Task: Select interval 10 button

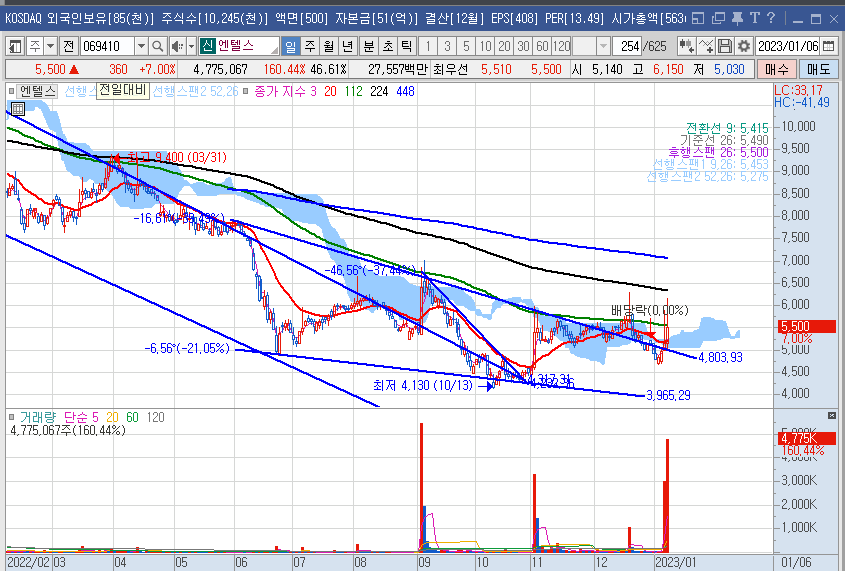Action: (x=485, y=46)
